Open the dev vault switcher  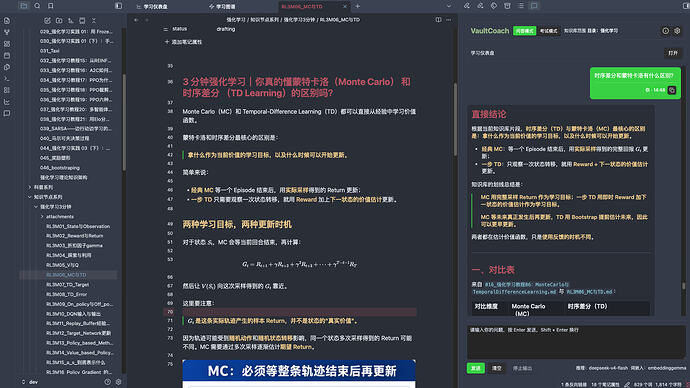pyautogui.click(x=30, y=382)
